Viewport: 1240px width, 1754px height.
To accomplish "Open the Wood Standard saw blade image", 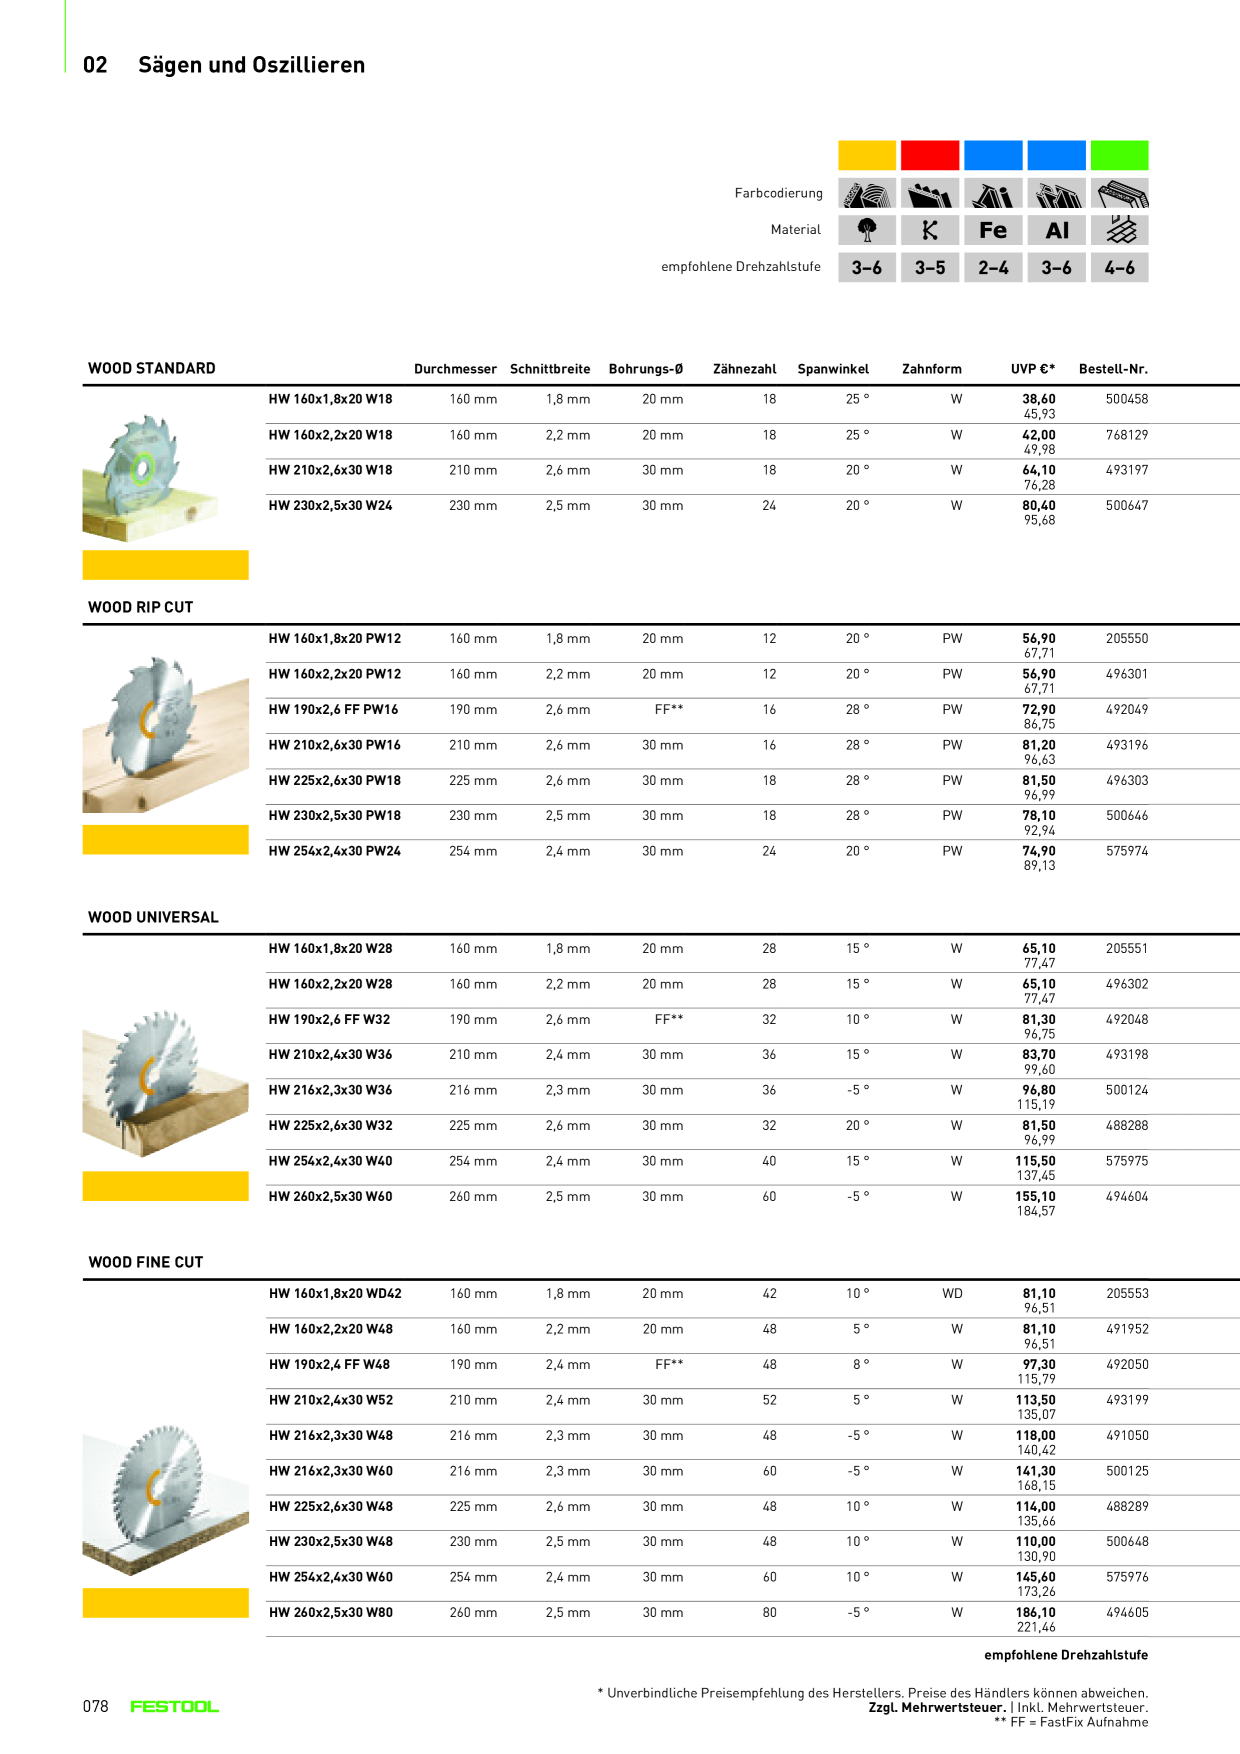I will (x=150, y=478).
